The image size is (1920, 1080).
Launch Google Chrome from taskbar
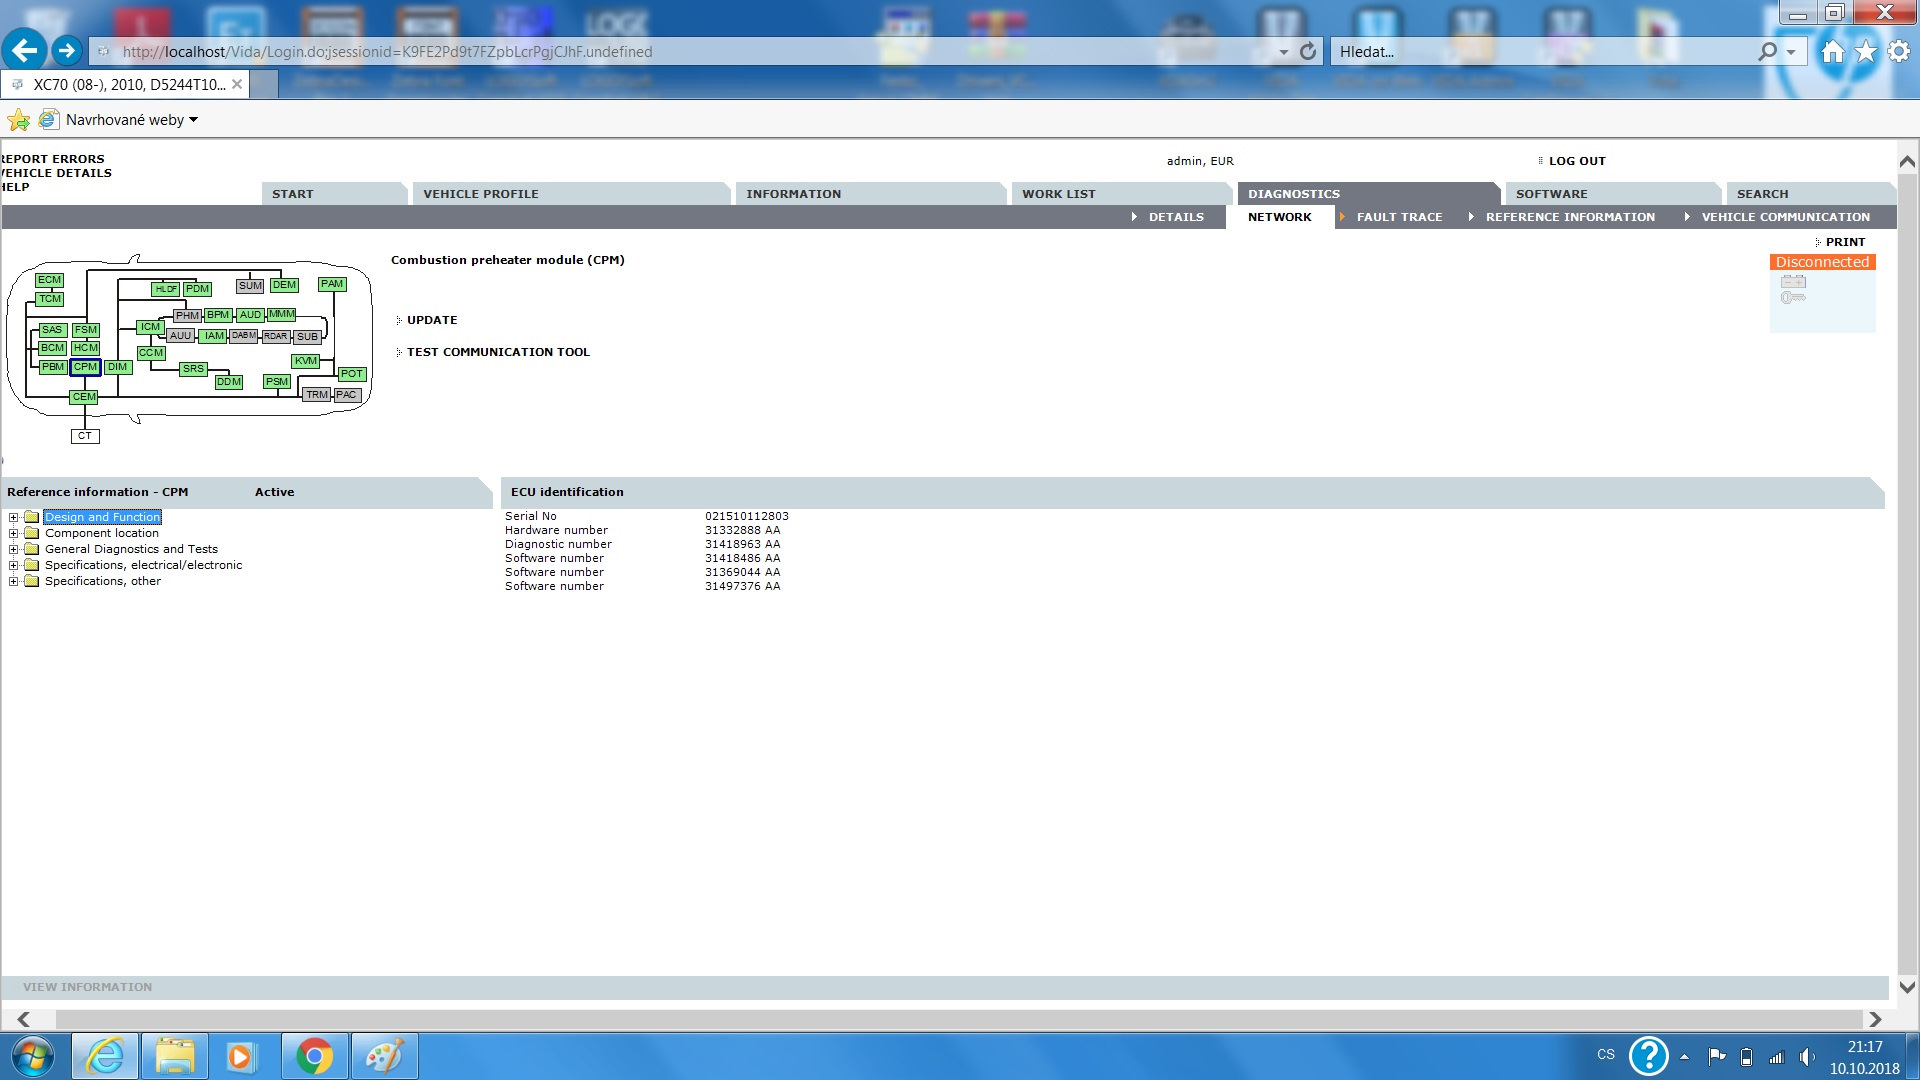(x=314, y=1056)
